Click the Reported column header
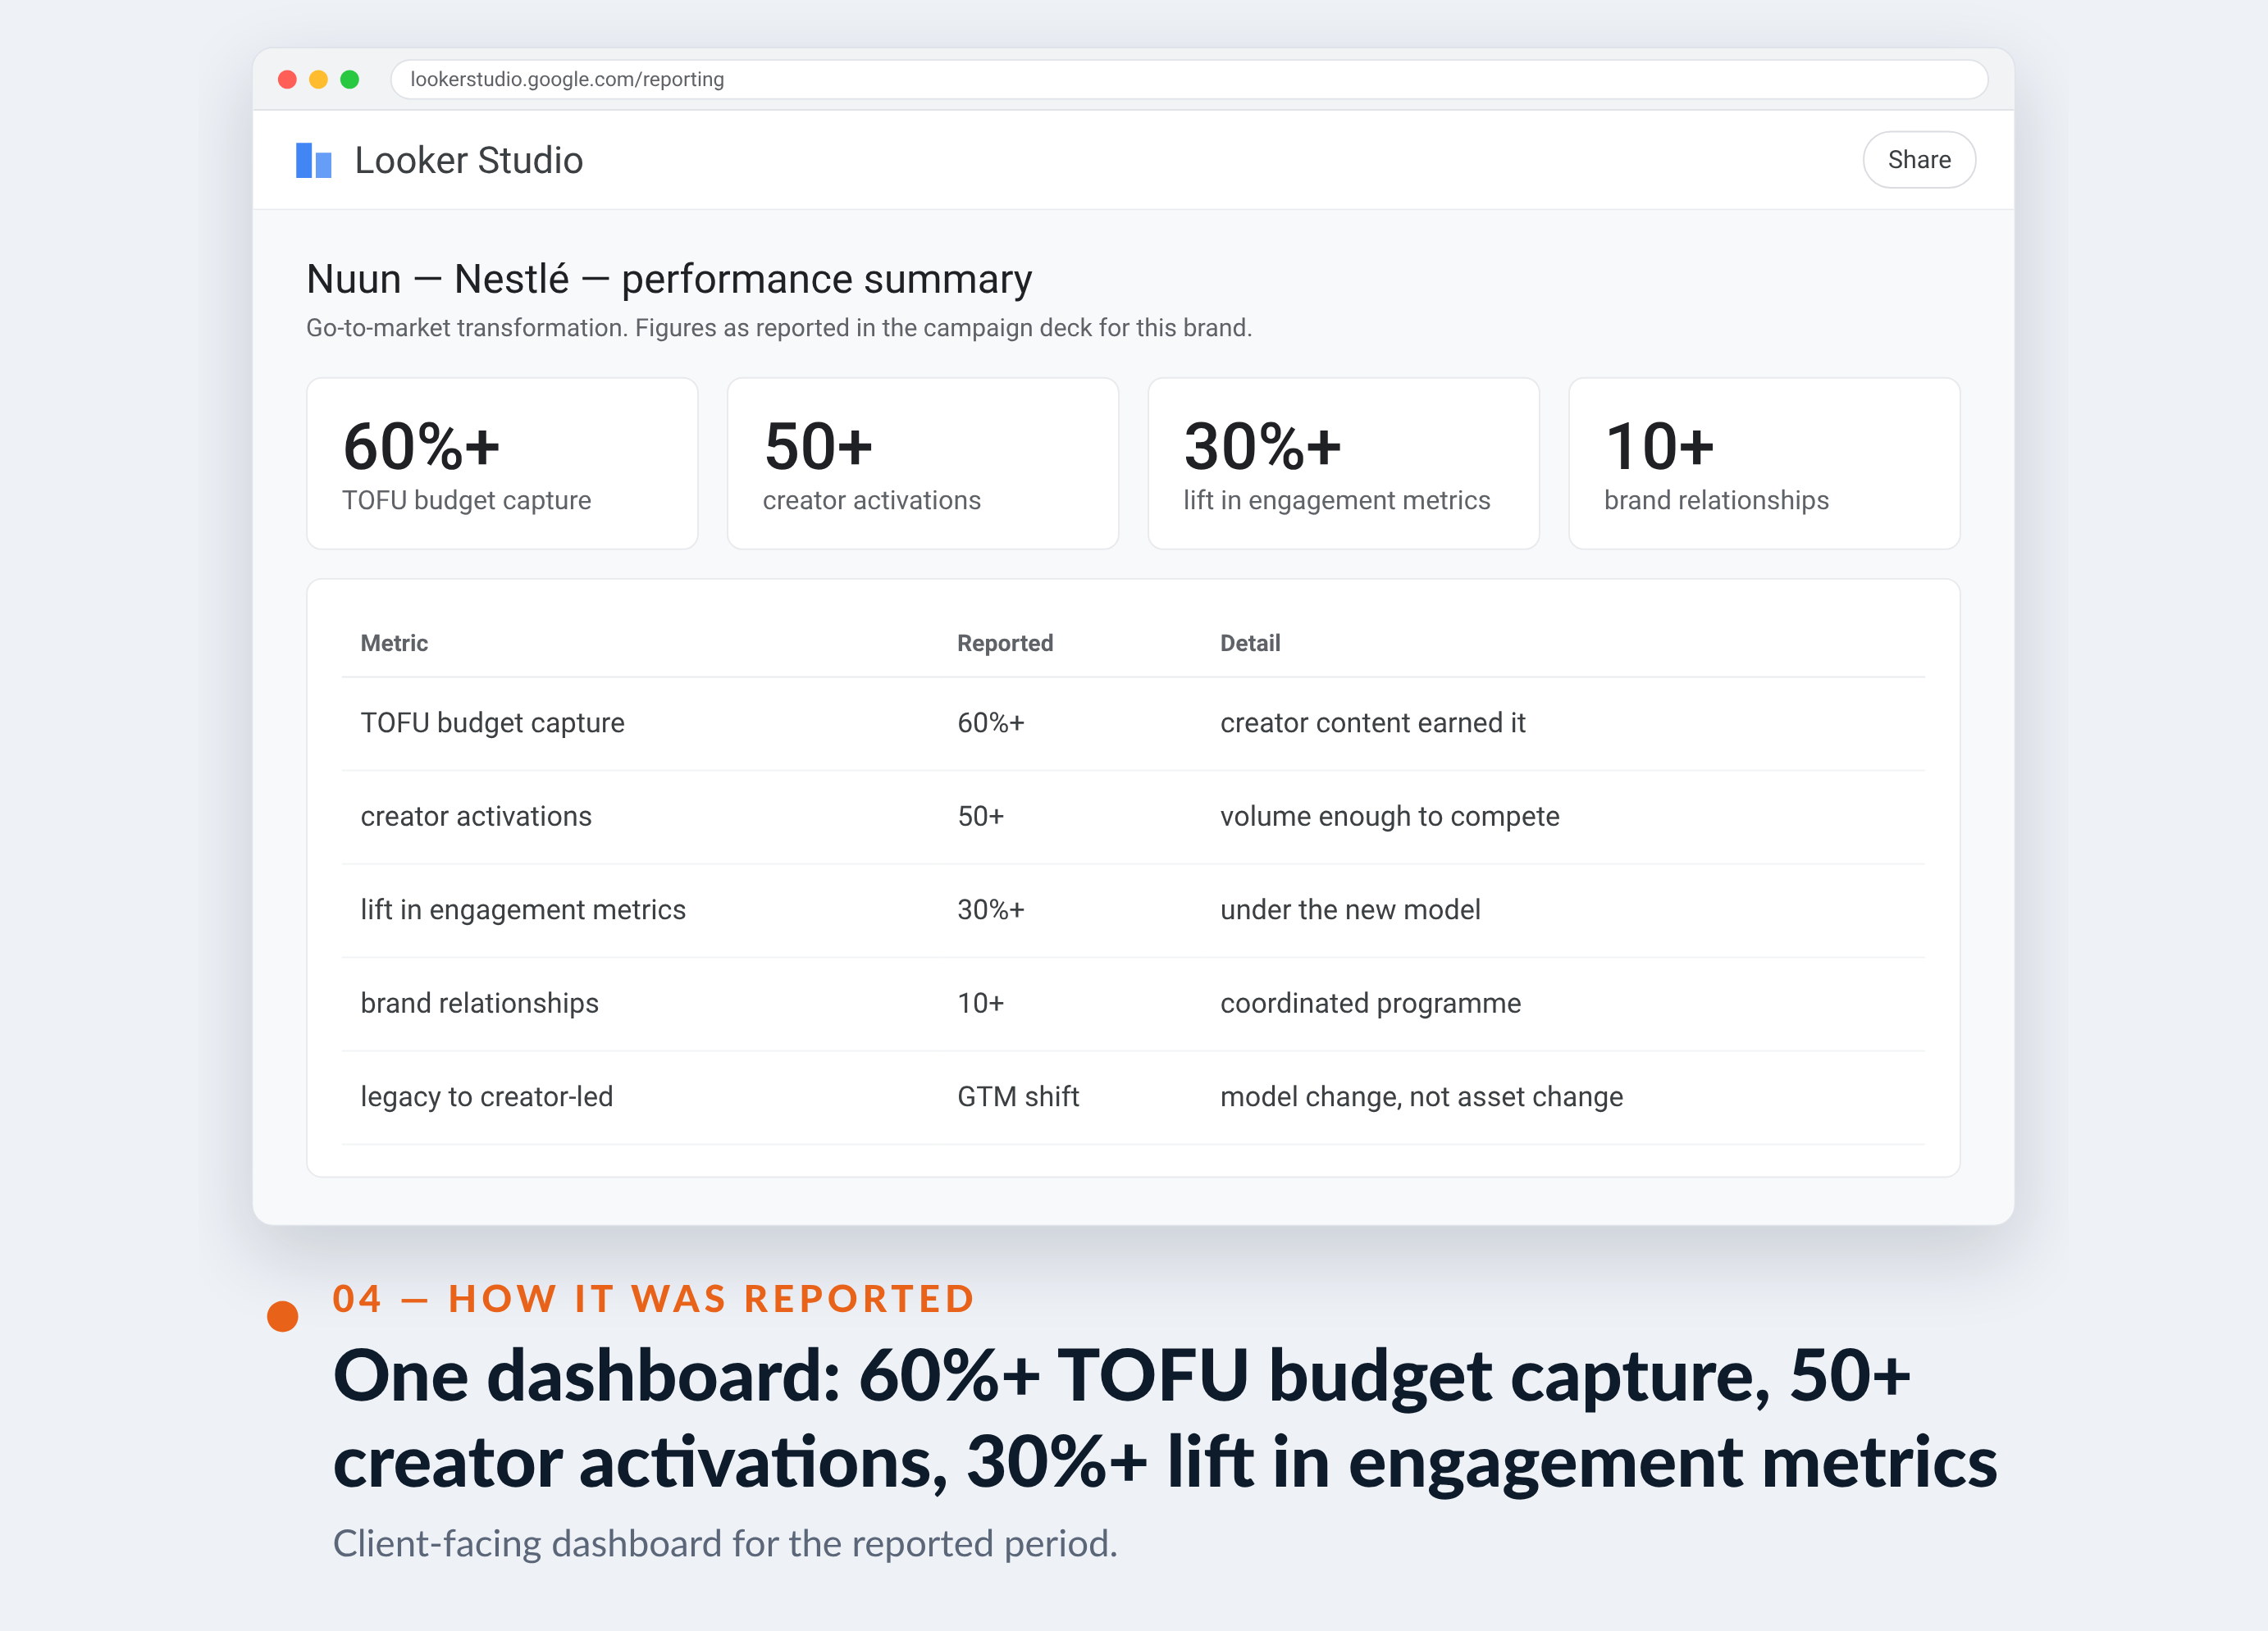The width and height of the screenshot is (2268, 1631). (x=1005, y=643)
